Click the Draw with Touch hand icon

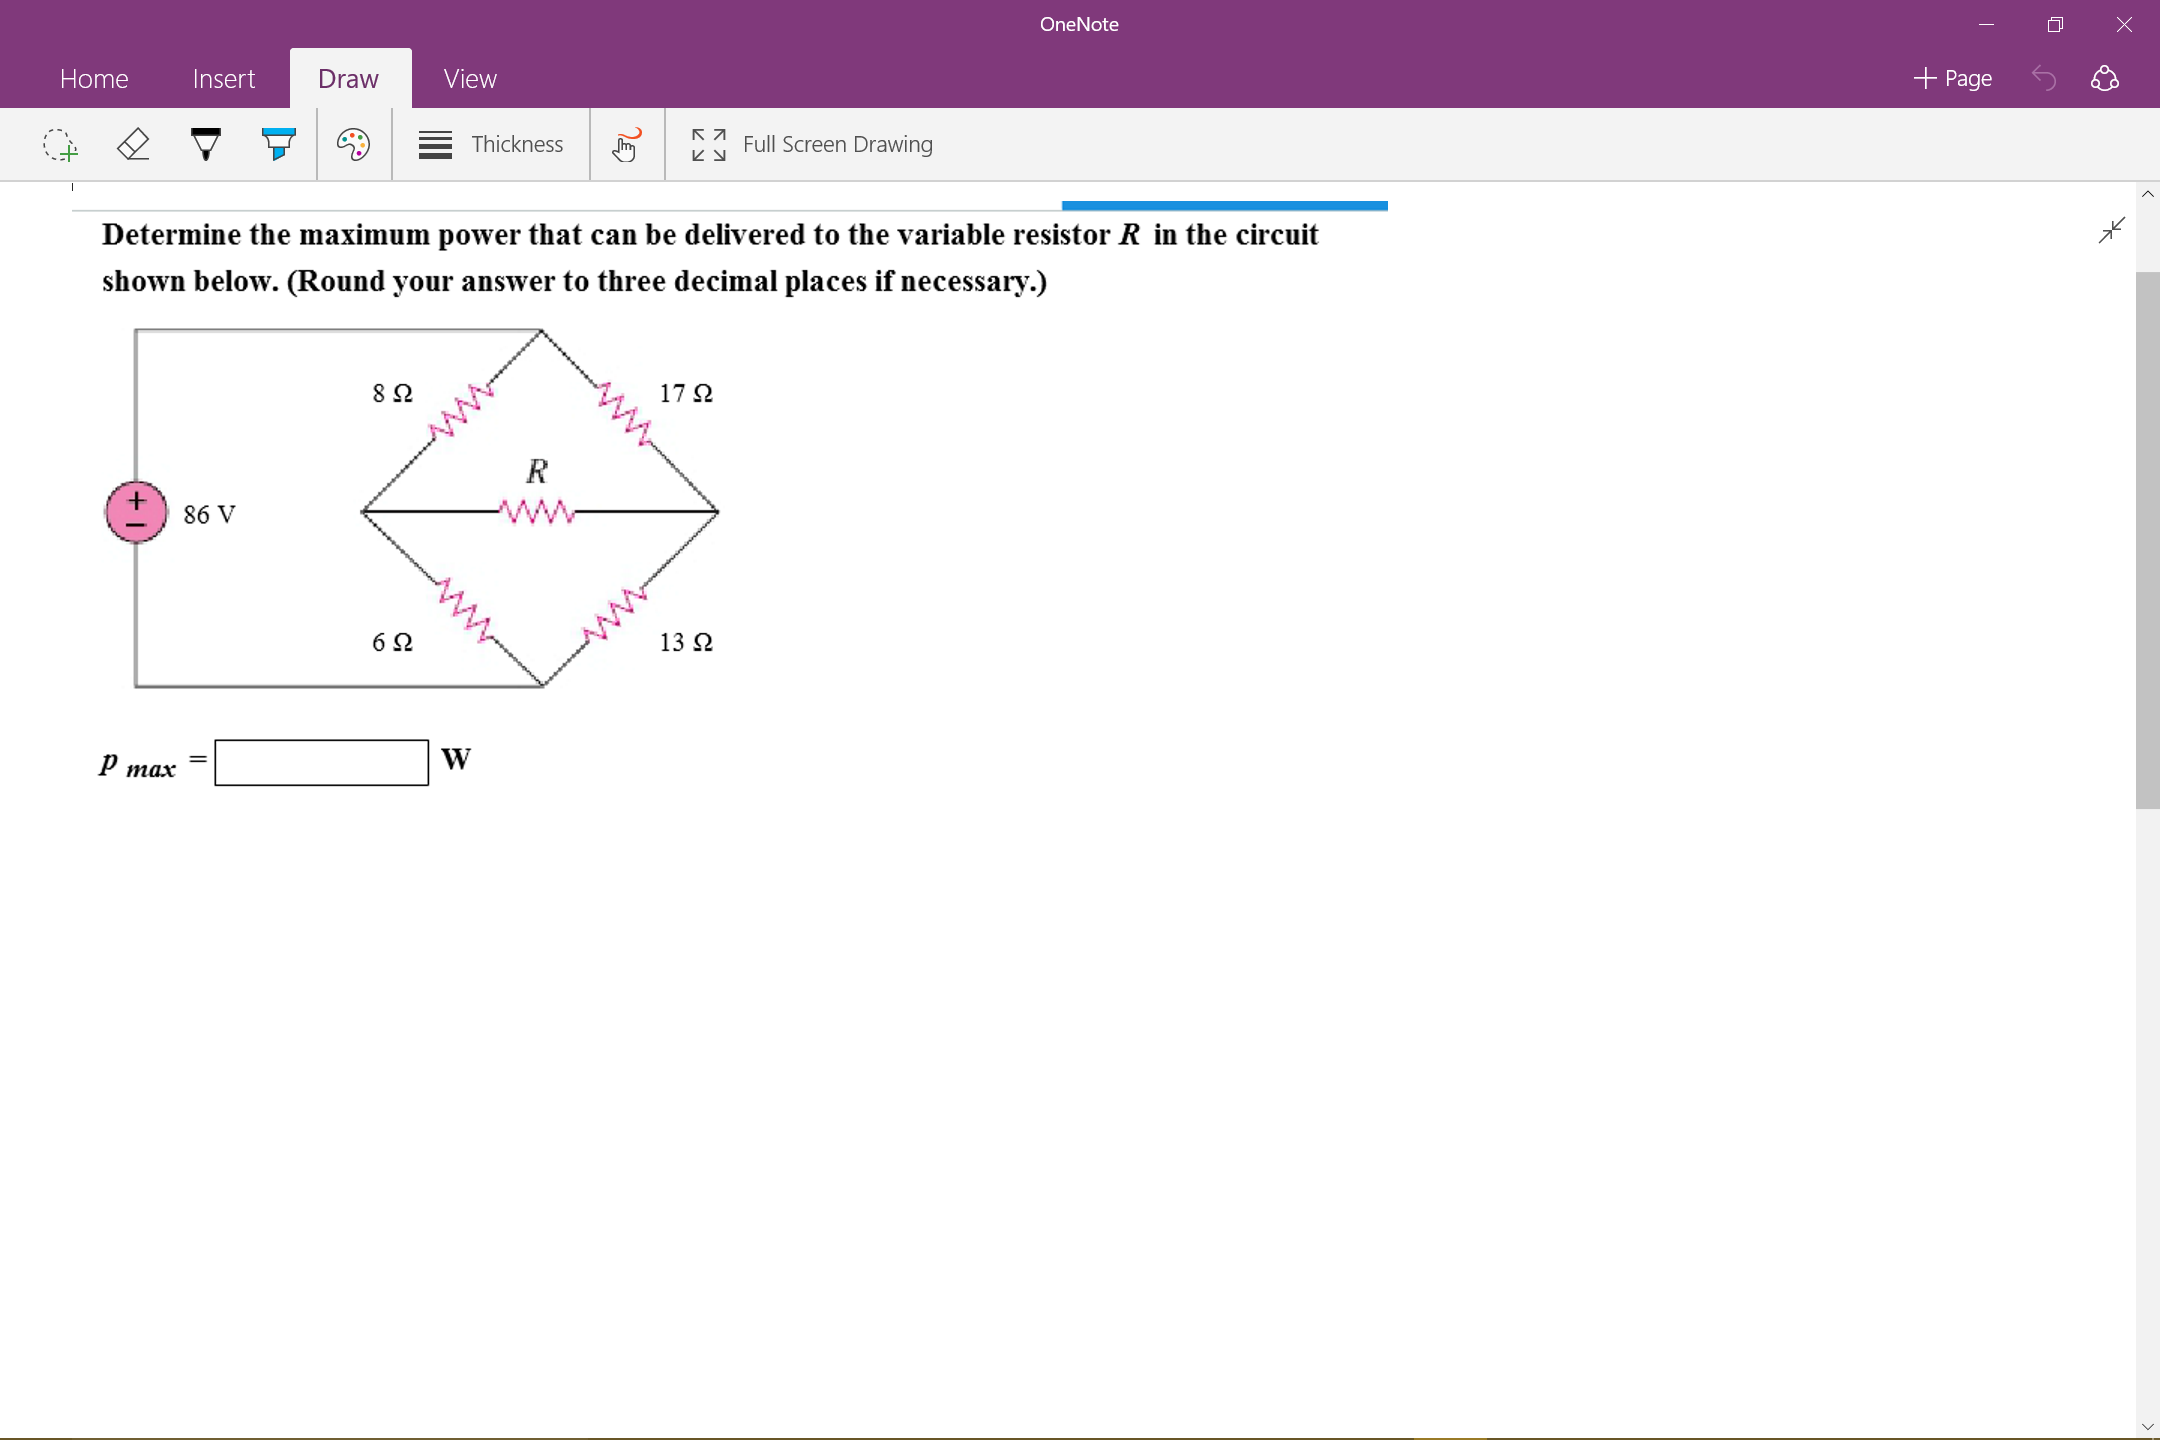(626, 145)
